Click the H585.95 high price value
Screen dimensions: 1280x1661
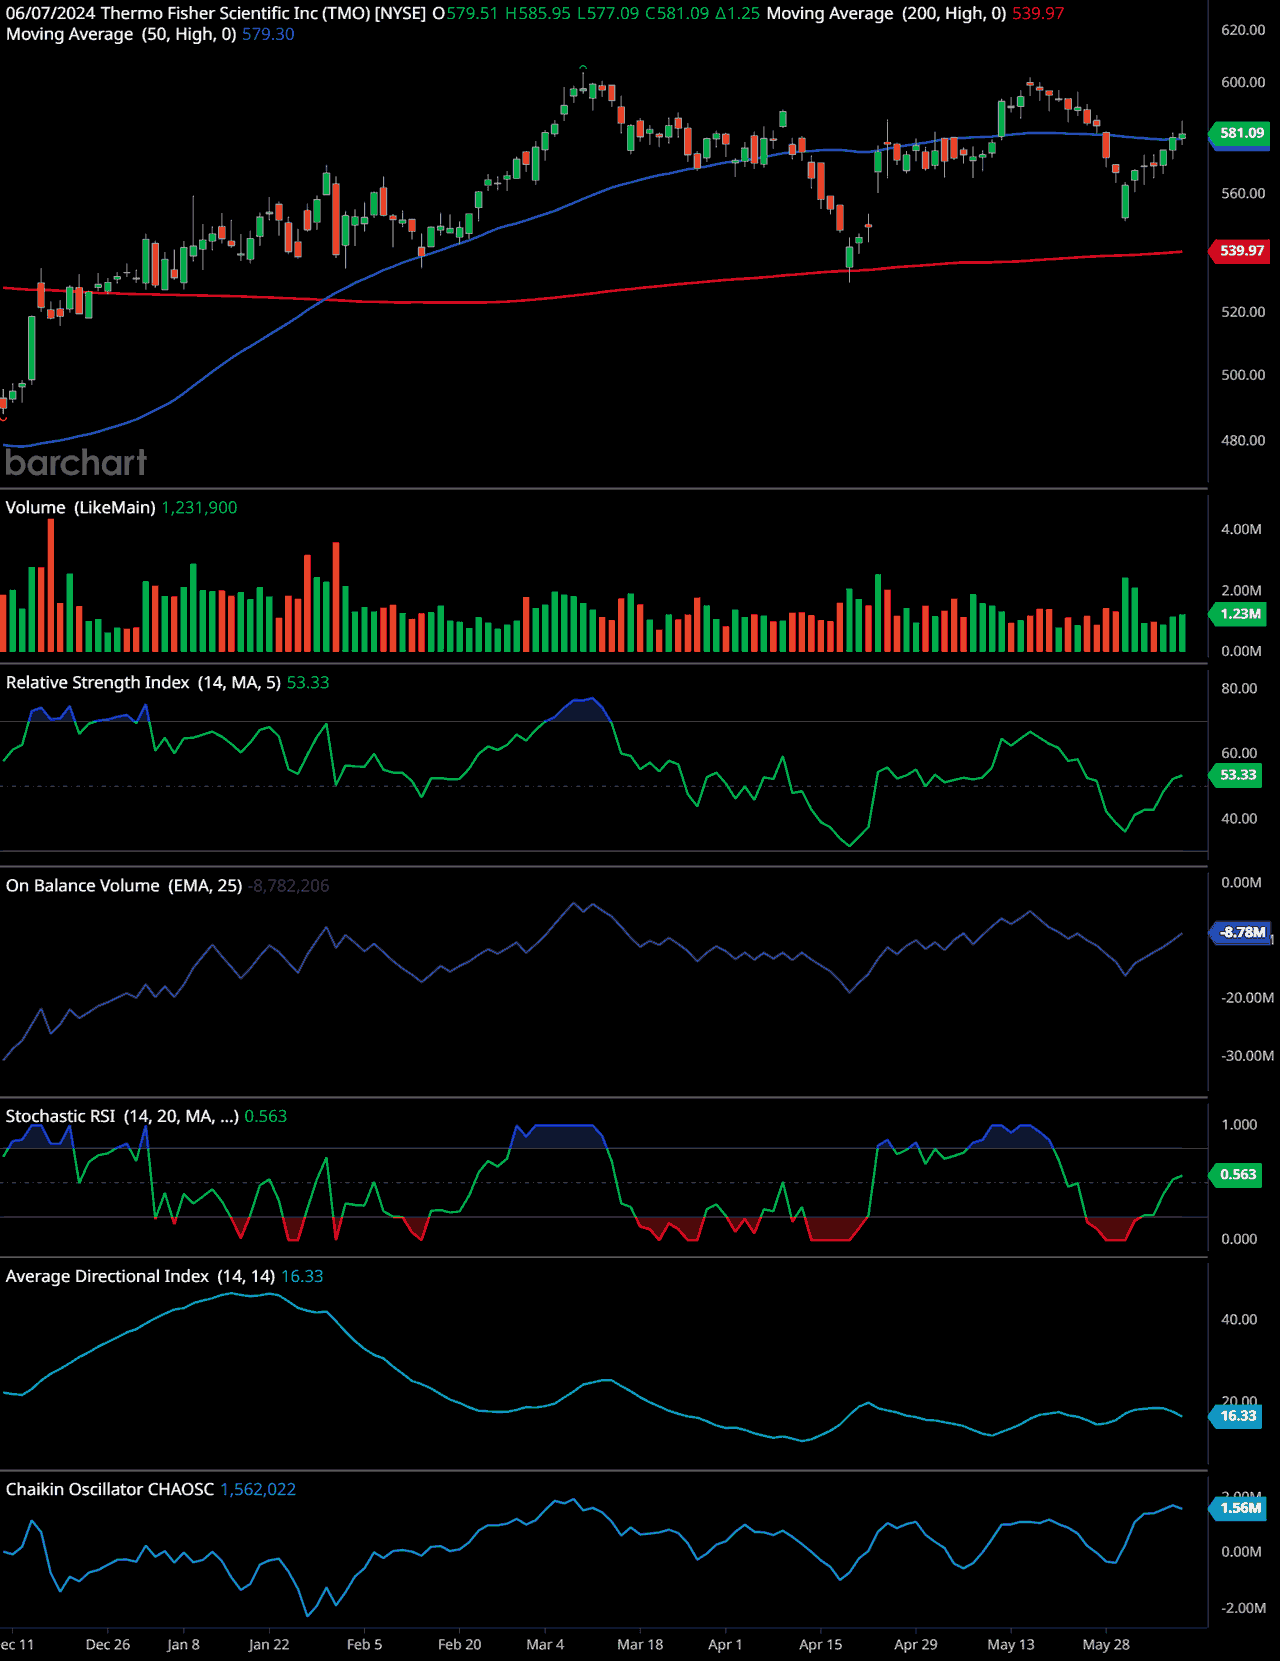[x=538, y=14]
